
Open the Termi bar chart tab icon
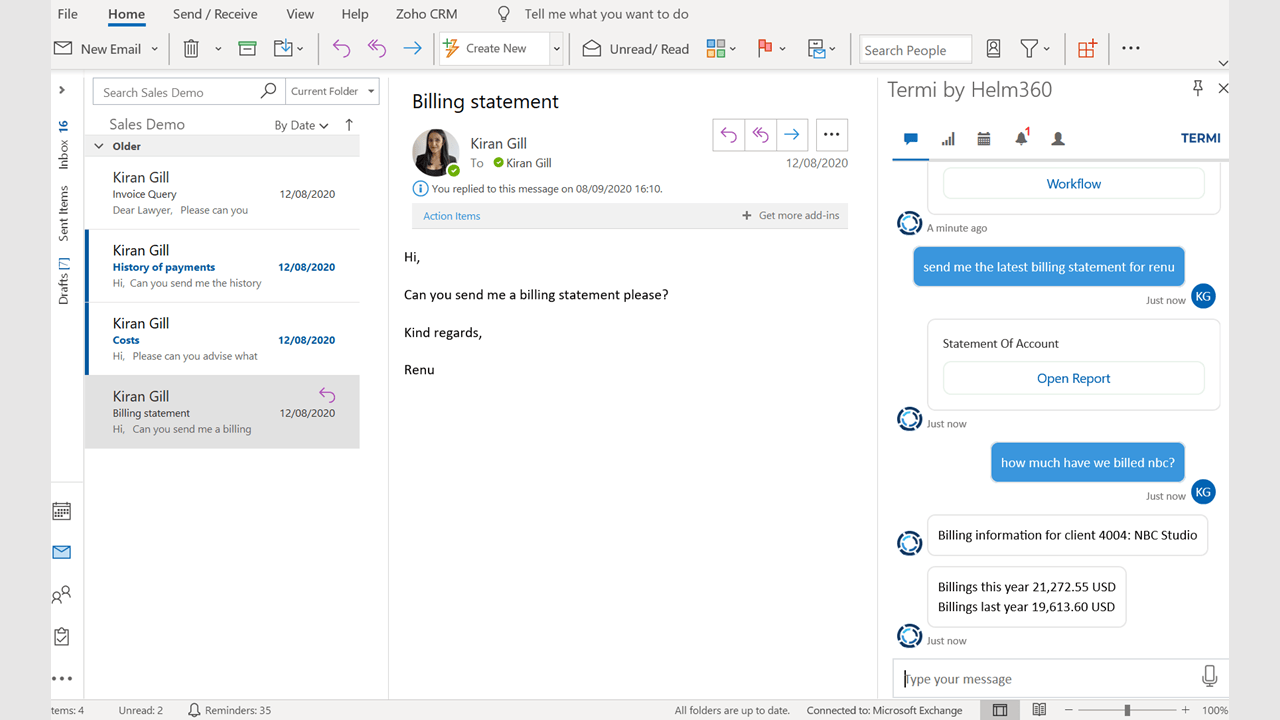(948, 139)
